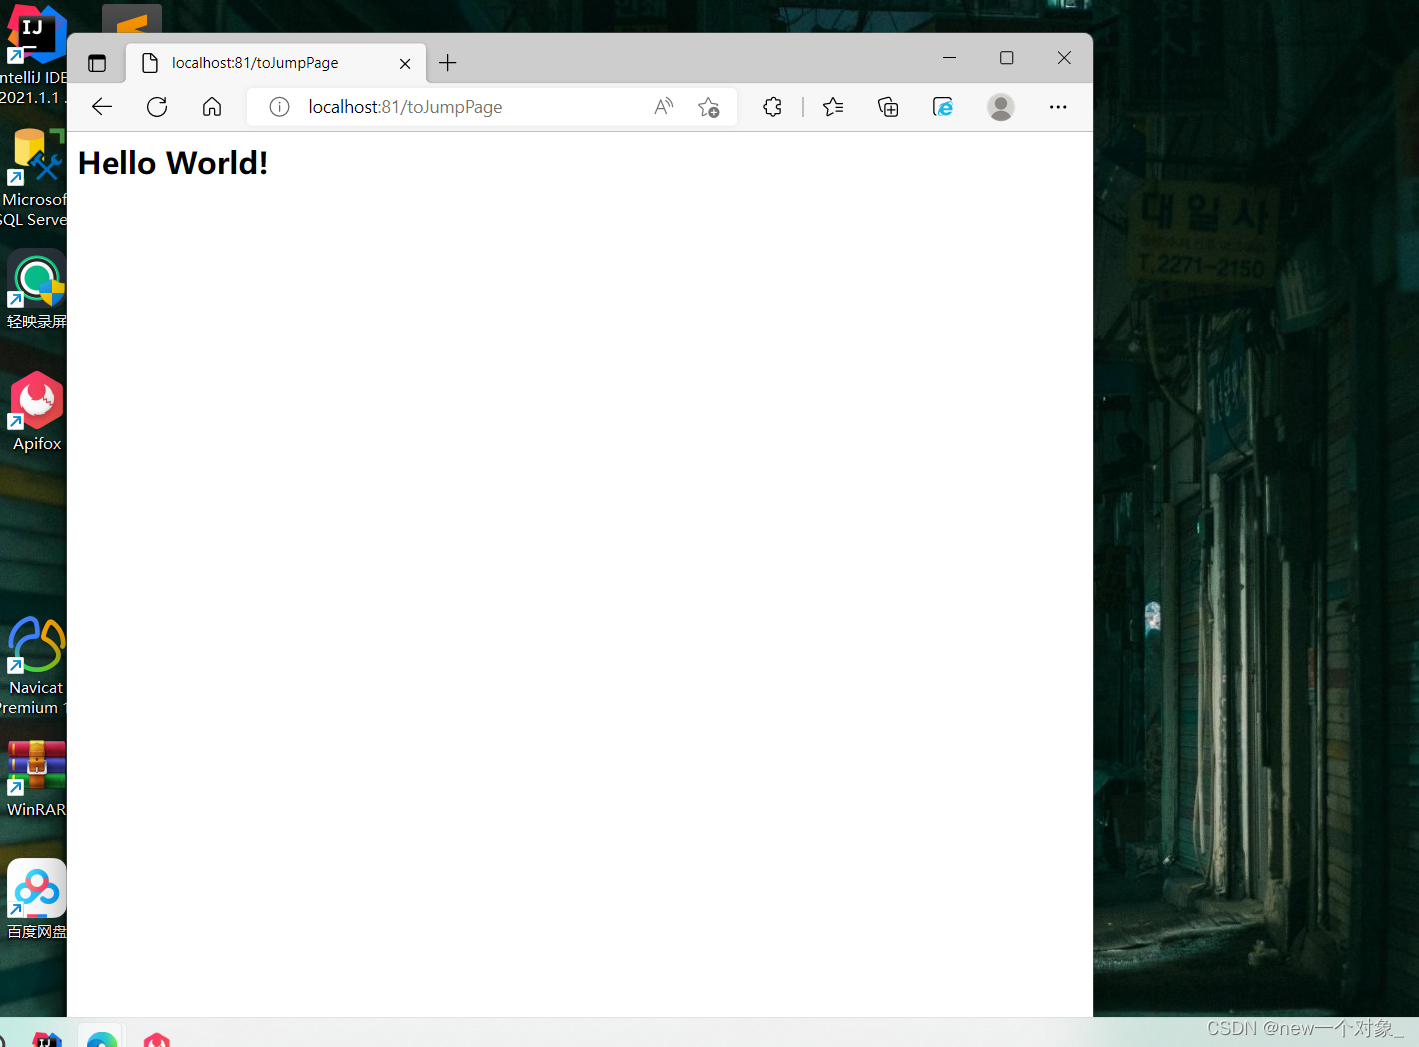The image size is (1419, 1047).
Task: Switch to Apifox in the taskbar
Action: (x=157, y=1038)
